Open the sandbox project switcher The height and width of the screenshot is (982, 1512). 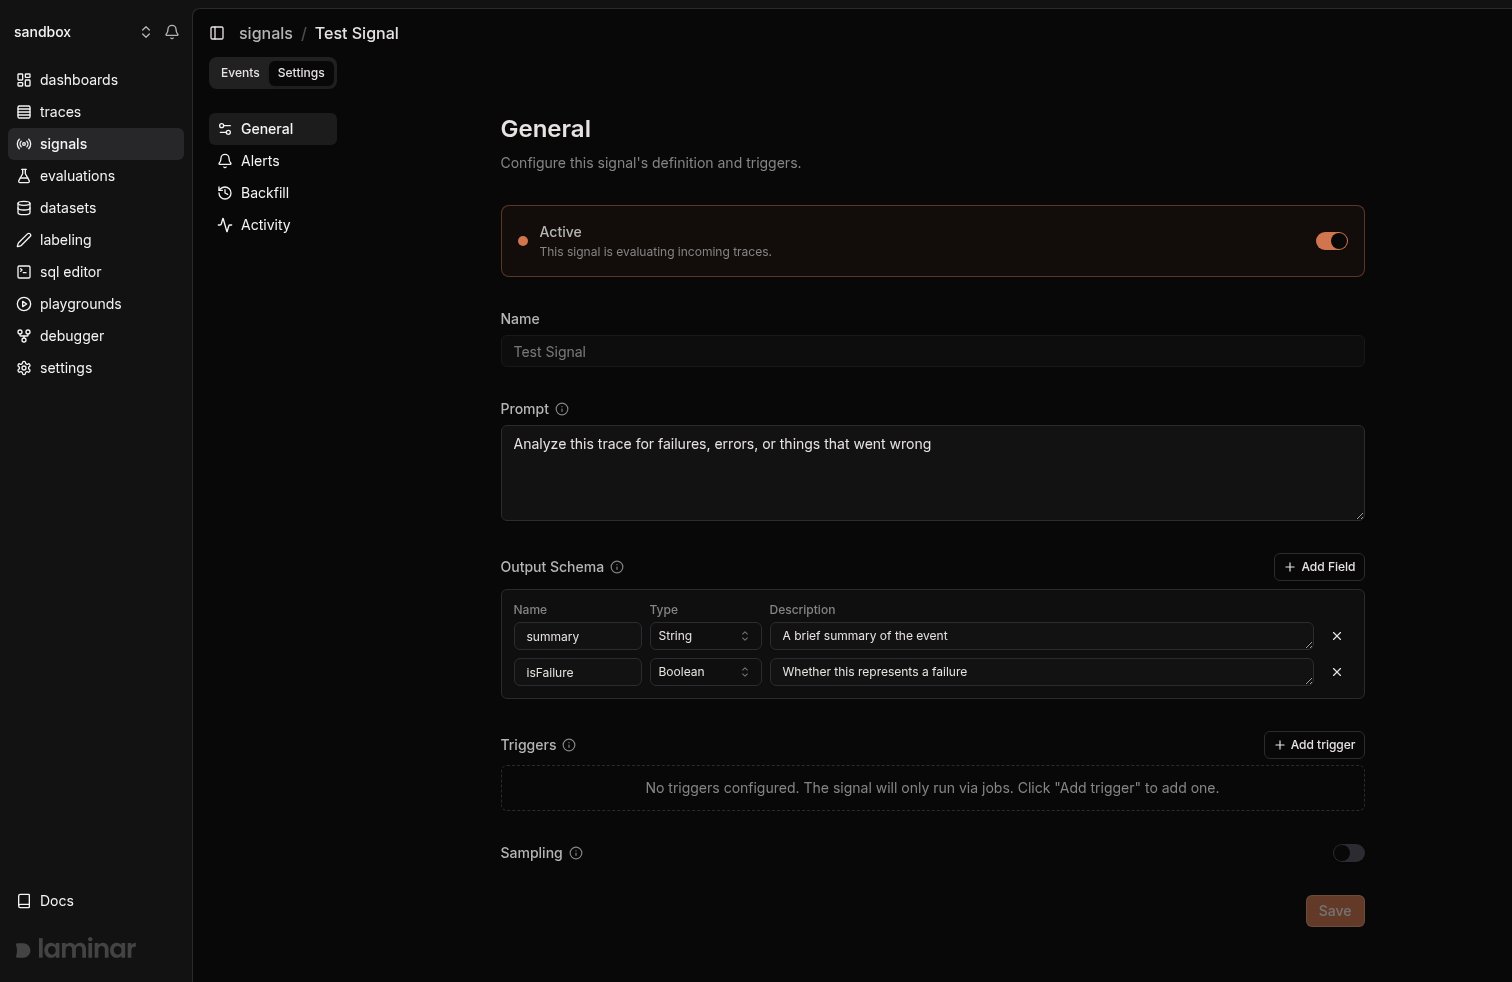(82, 32)
